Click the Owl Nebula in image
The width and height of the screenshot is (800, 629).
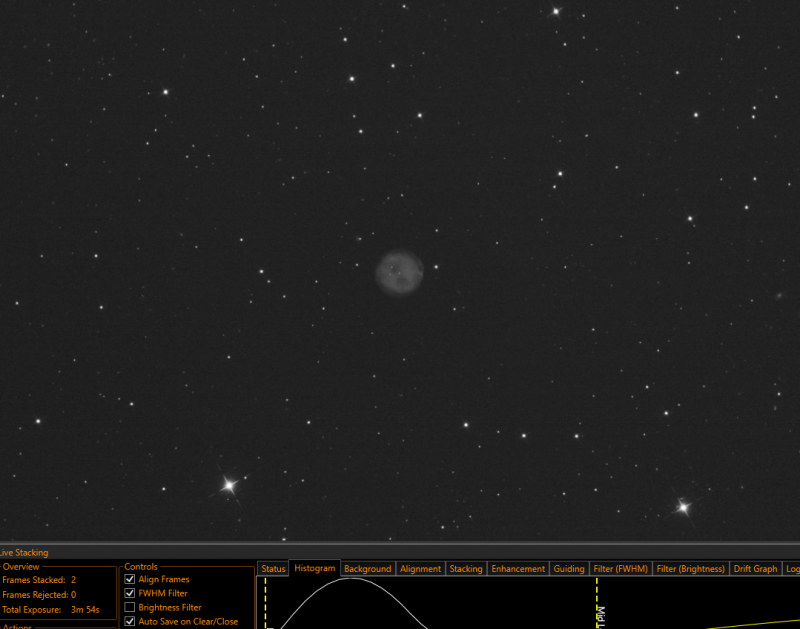(399, 272)
